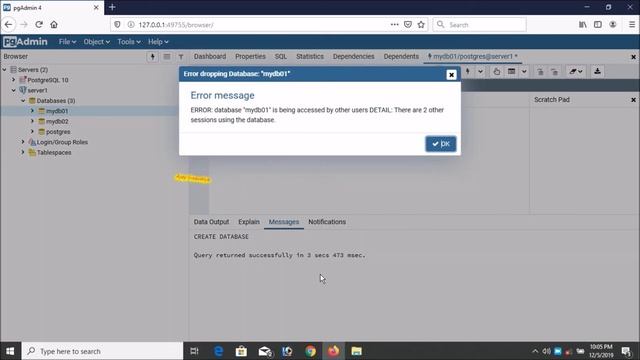Click the Filtered Rows funnel icon in Browser panel

tap(181, 57)
